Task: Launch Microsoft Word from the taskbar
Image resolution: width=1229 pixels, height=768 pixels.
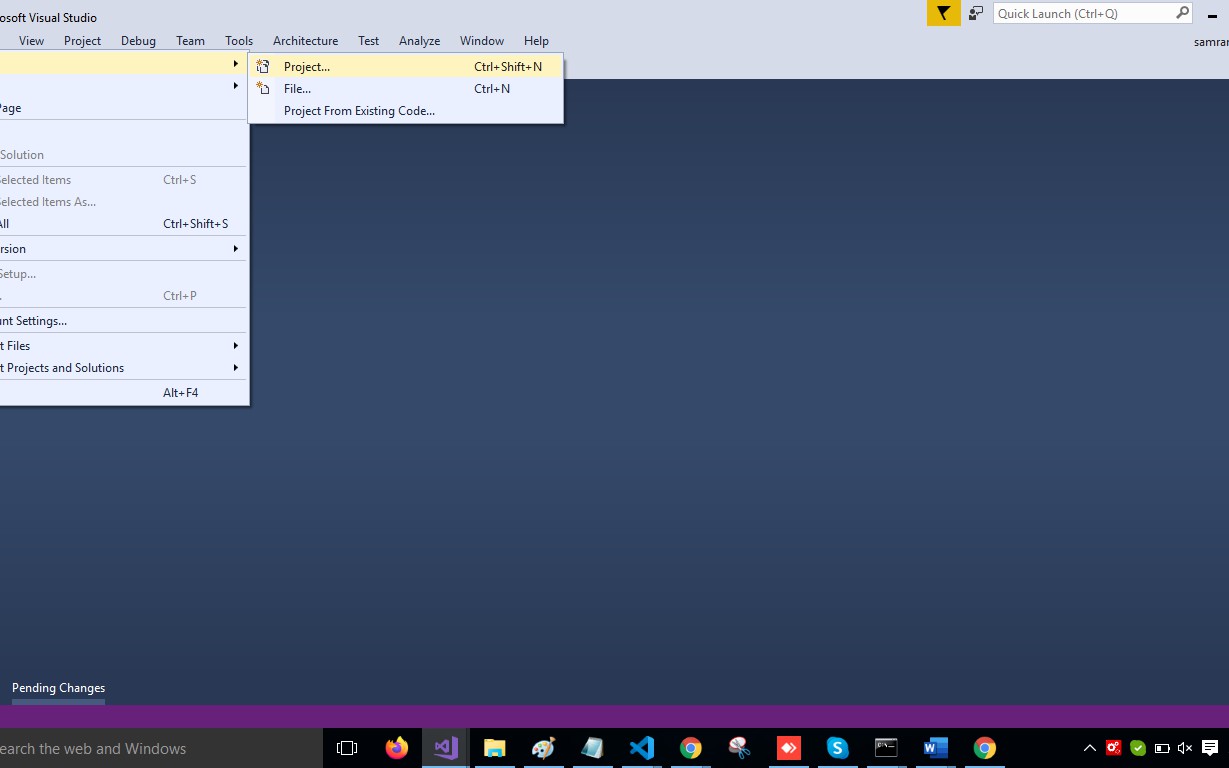Action: click(935, 748)
